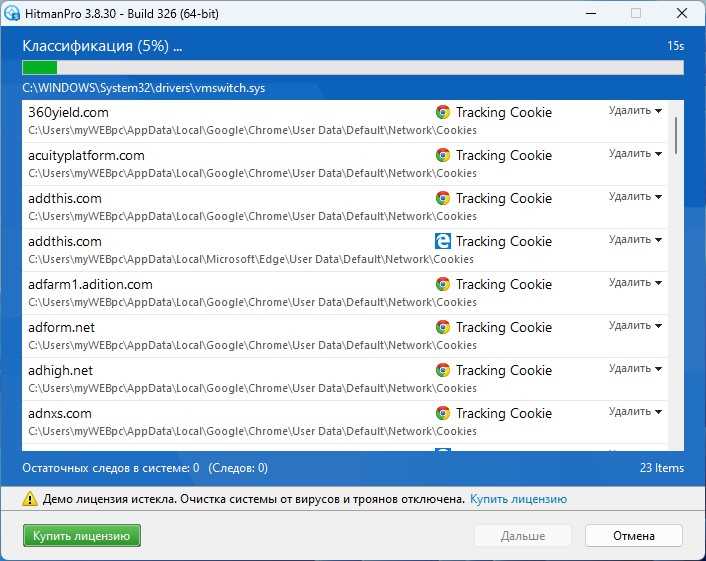Click the green Купить лицензию button
Image resolution: width=706 pixels, height=561 pixels.
pyautogui.click(x=81, y=536)
